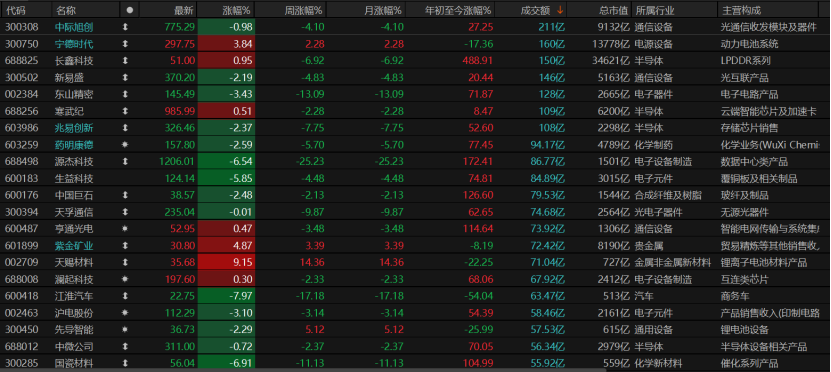
Task: Click the green -7.97 change cell for 江淮汽车
Action: coord(226,296)
